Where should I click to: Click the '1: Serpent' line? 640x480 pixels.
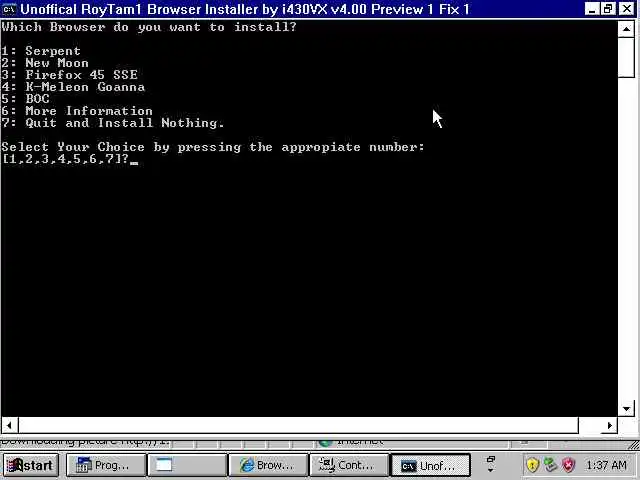pyautogui.click(x=41, y=51)
